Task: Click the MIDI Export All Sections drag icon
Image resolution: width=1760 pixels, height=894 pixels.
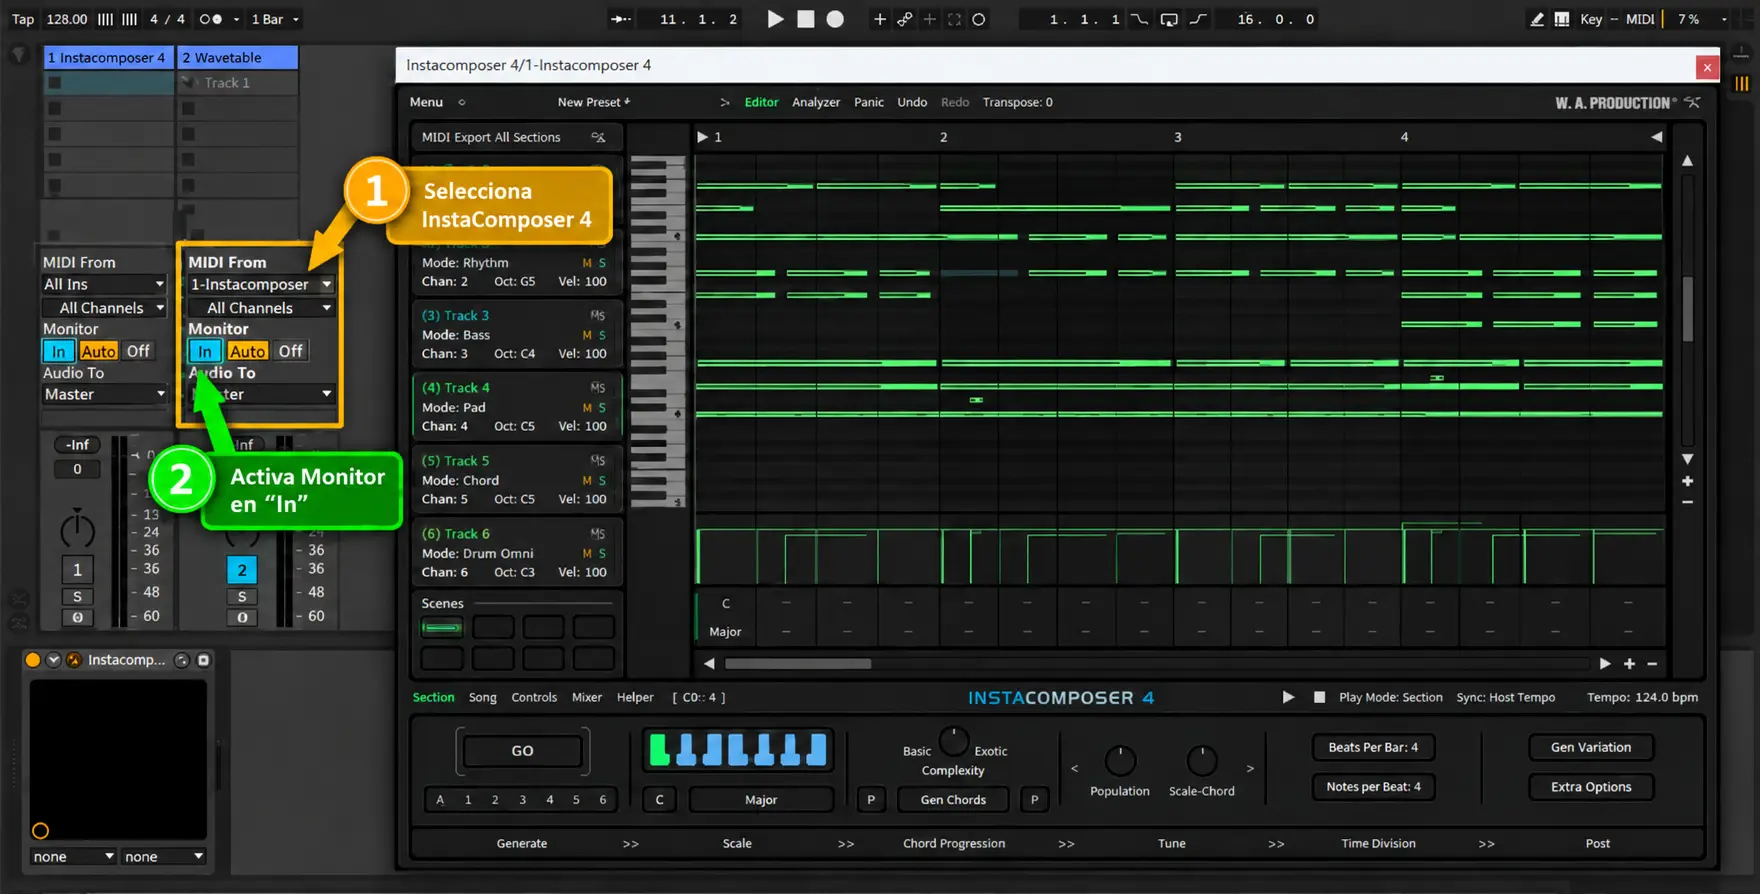Action: pyautogui.click(x=598, y=137)
